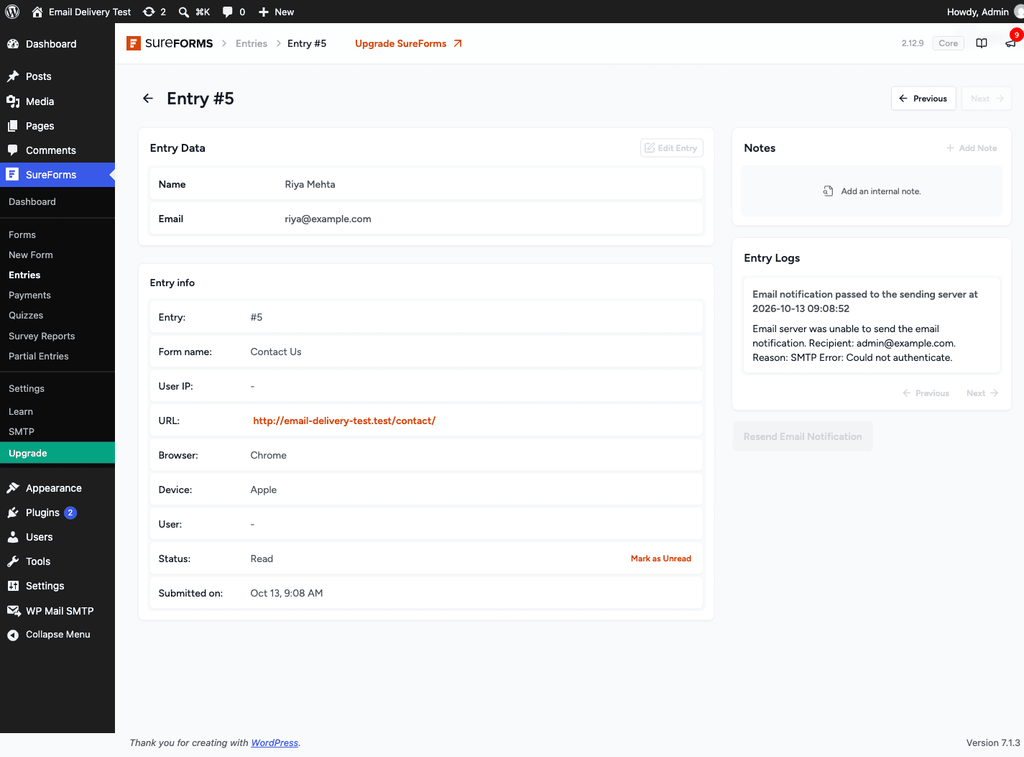Click Add an internal note area
The width and height of the screenshot is (1024, 757).
click(x=871, y=191)
